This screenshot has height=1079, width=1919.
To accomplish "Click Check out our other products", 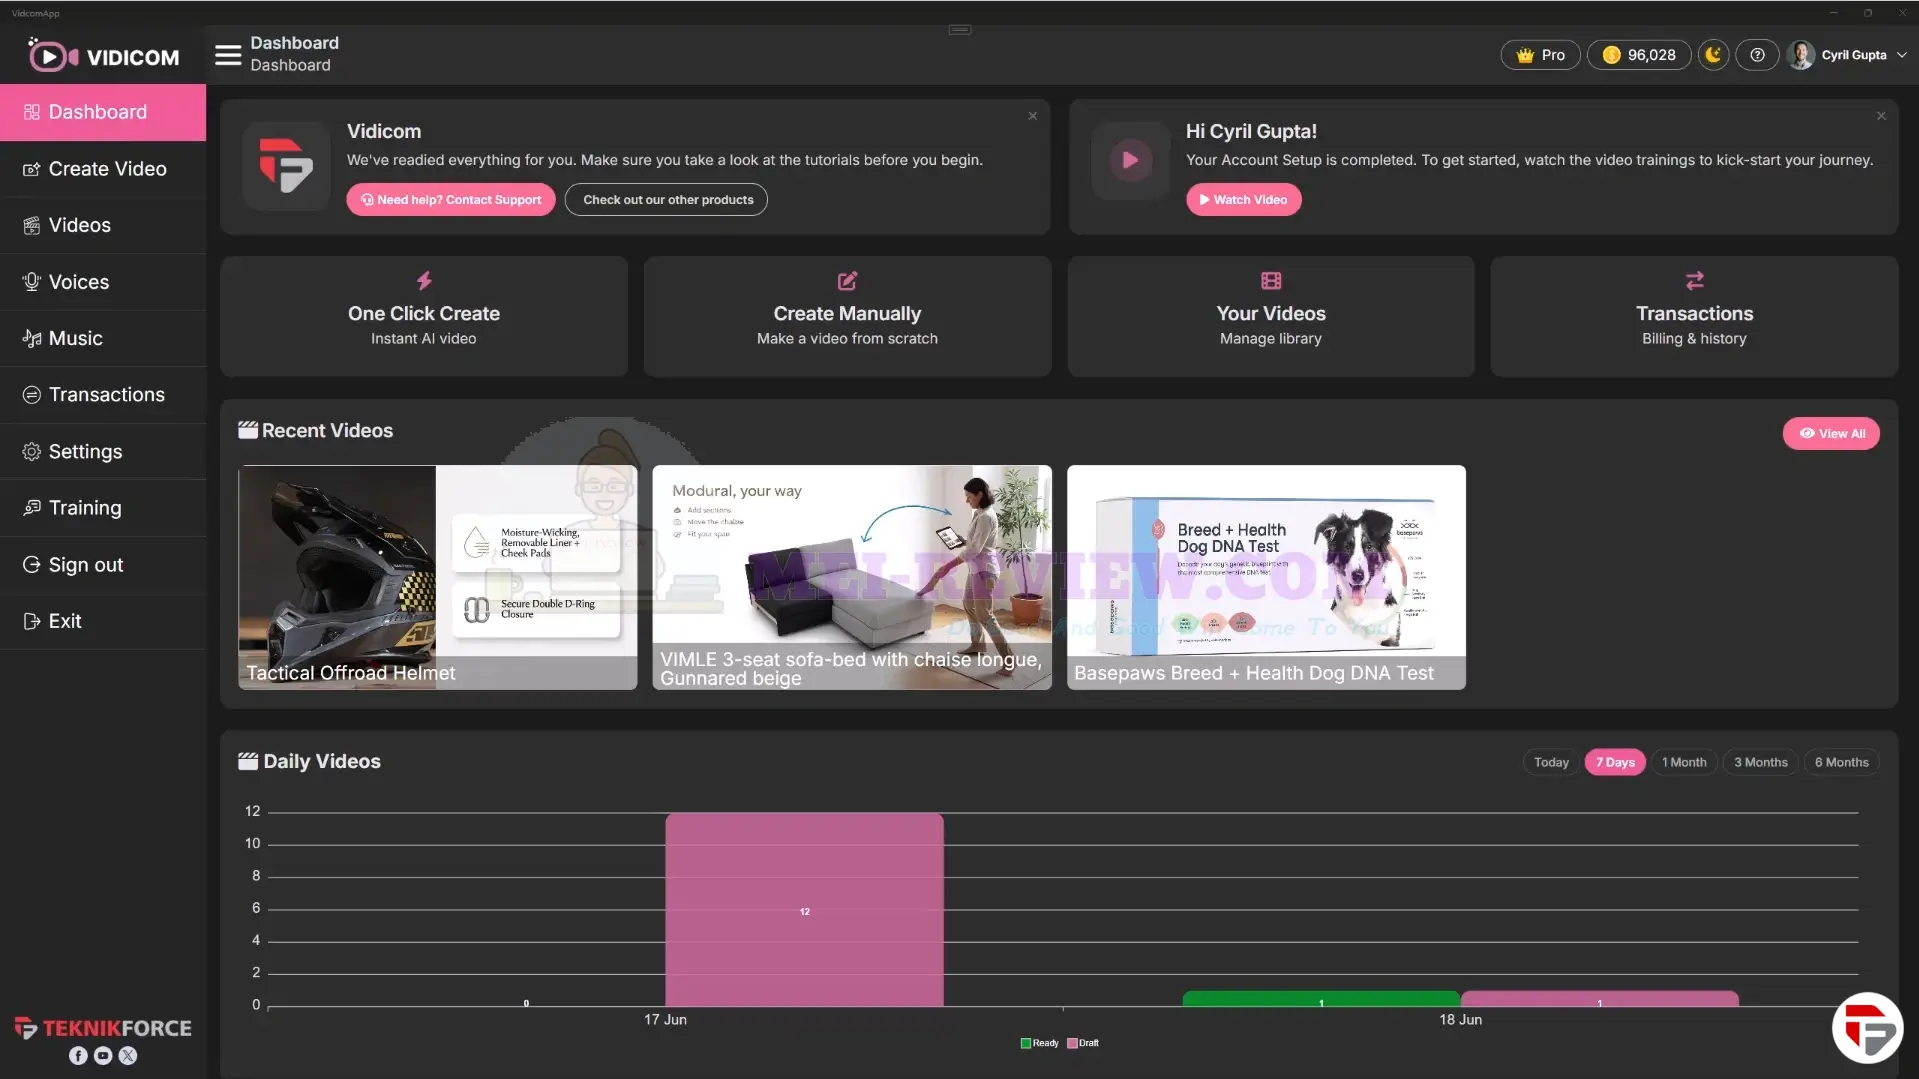I will [x=667, y=200].
